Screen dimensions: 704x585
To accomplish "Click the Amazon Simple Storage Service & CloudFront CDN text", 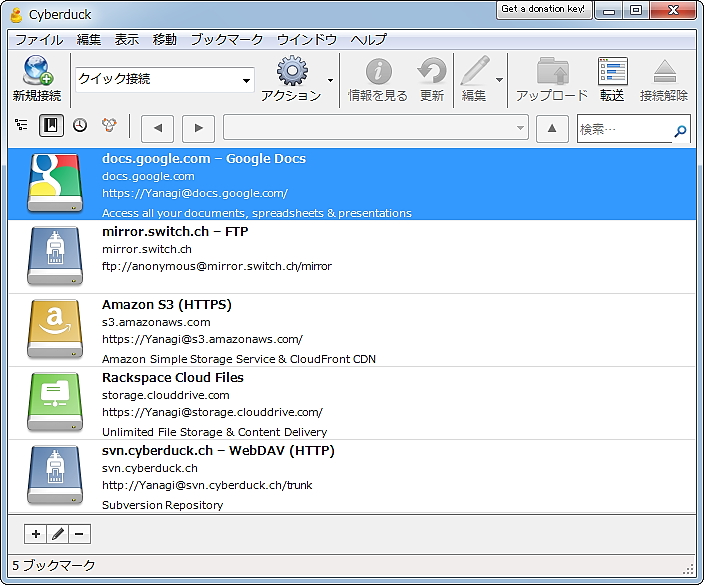I will [239, 359].
